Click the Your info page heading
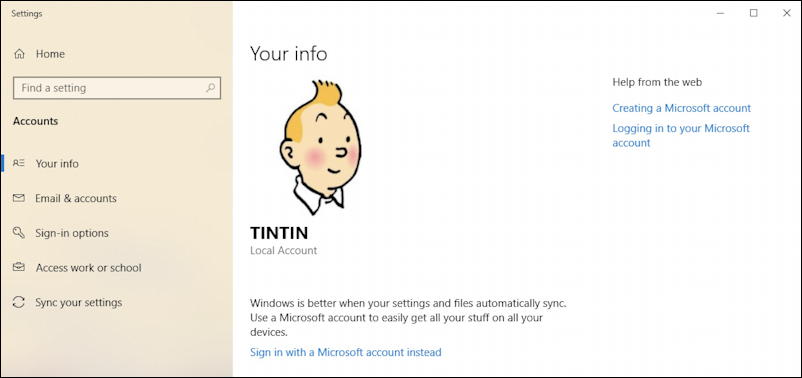 [288, 54]
